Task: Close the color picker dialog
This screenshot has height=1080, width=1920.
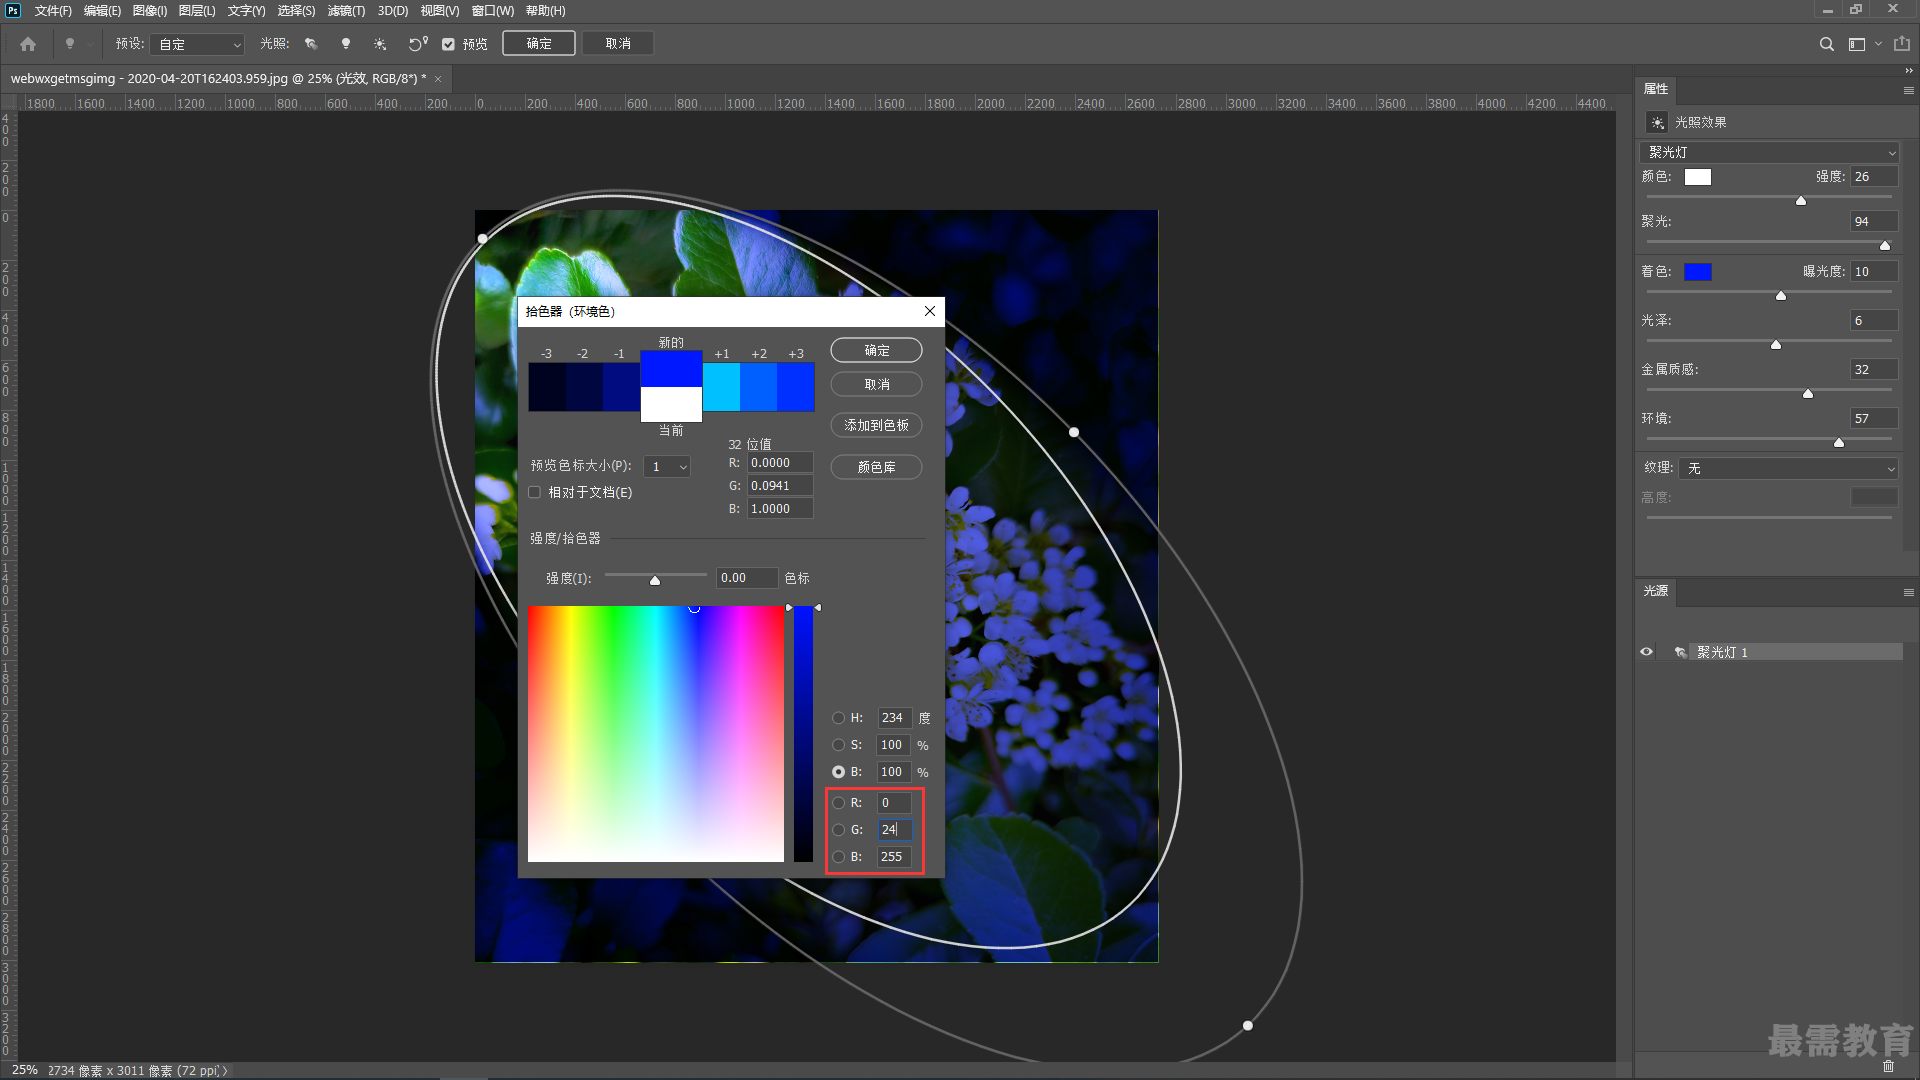Action: coord(929,311)
